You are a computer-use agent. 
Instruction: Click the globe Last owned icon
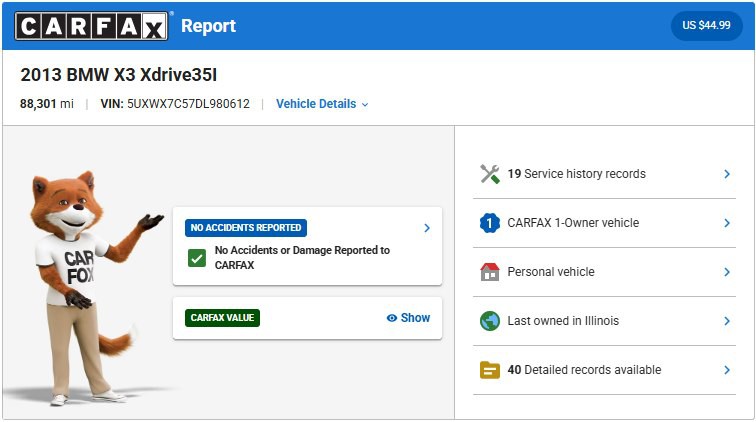click(x=489, y=321)
